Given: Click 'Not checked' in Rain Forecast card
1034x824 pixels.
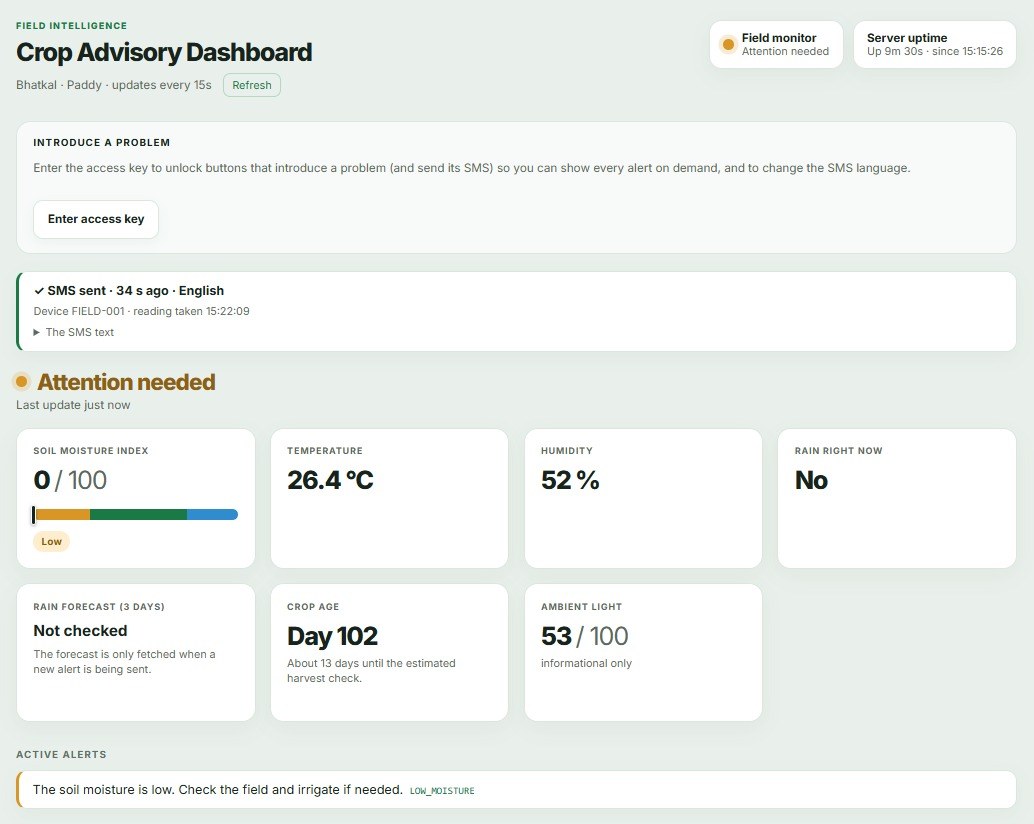Looking at the screenshot, I should 80,631.
